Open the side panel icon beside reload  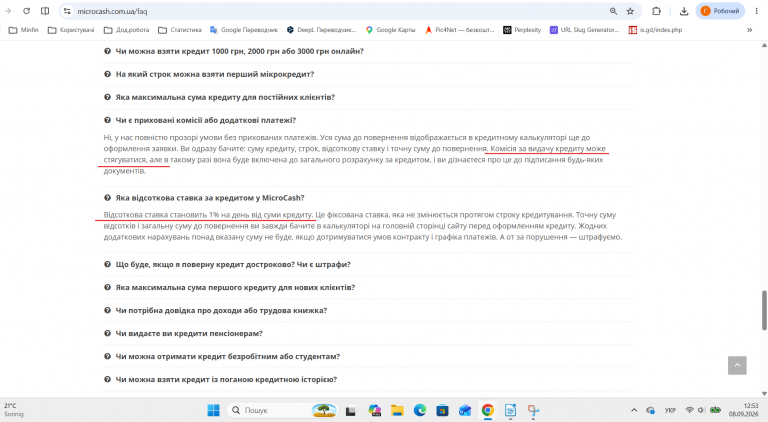point(45,11)
